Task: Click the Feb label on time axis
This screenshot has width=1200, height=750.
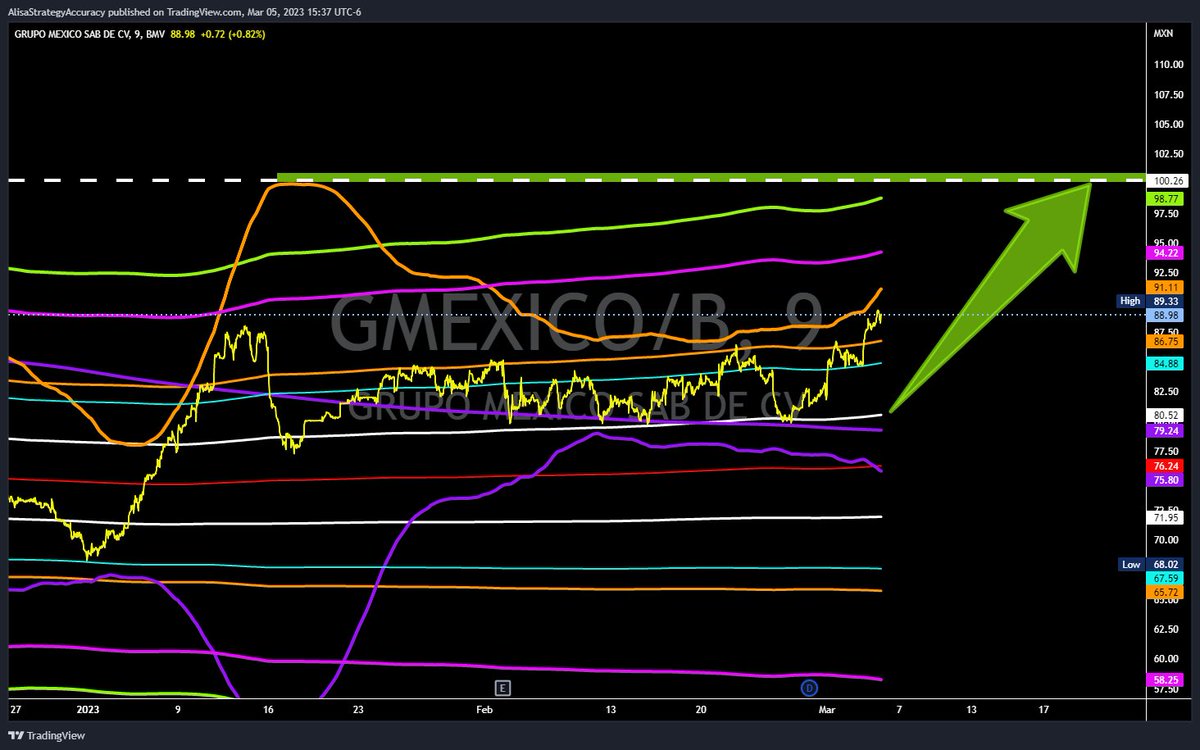Action: click(x=485, y=709)
